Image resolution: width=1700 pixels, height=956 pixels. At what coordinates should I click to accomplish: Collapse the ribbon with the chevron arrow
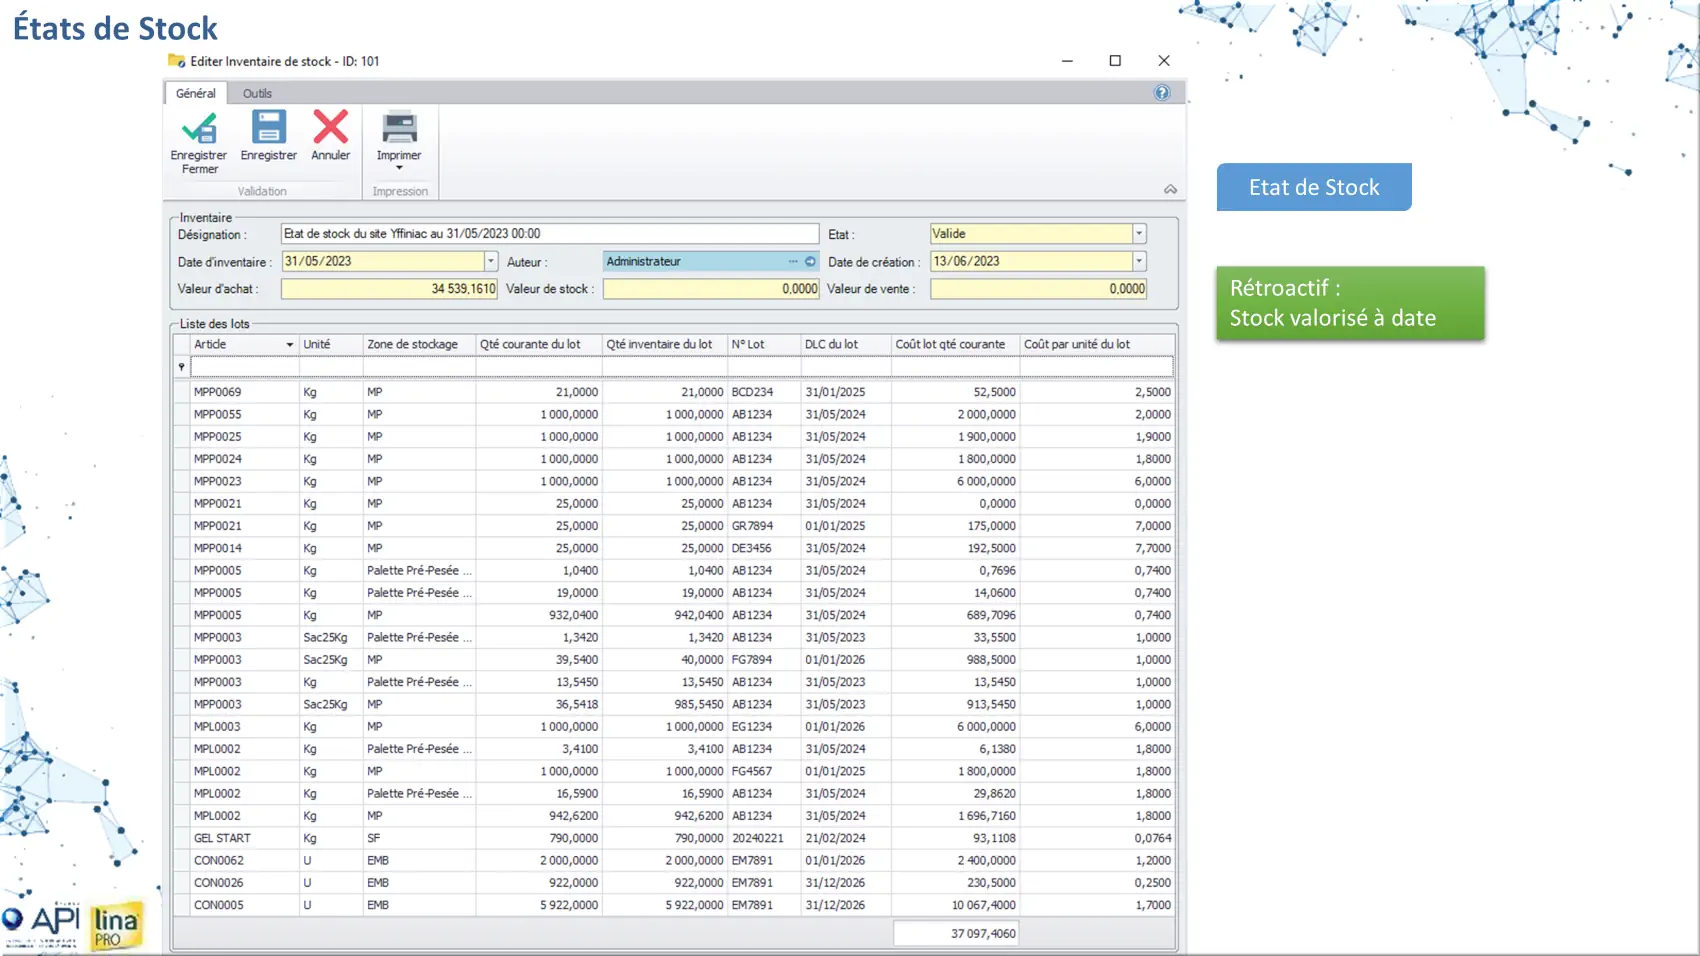coord(1170,190)
